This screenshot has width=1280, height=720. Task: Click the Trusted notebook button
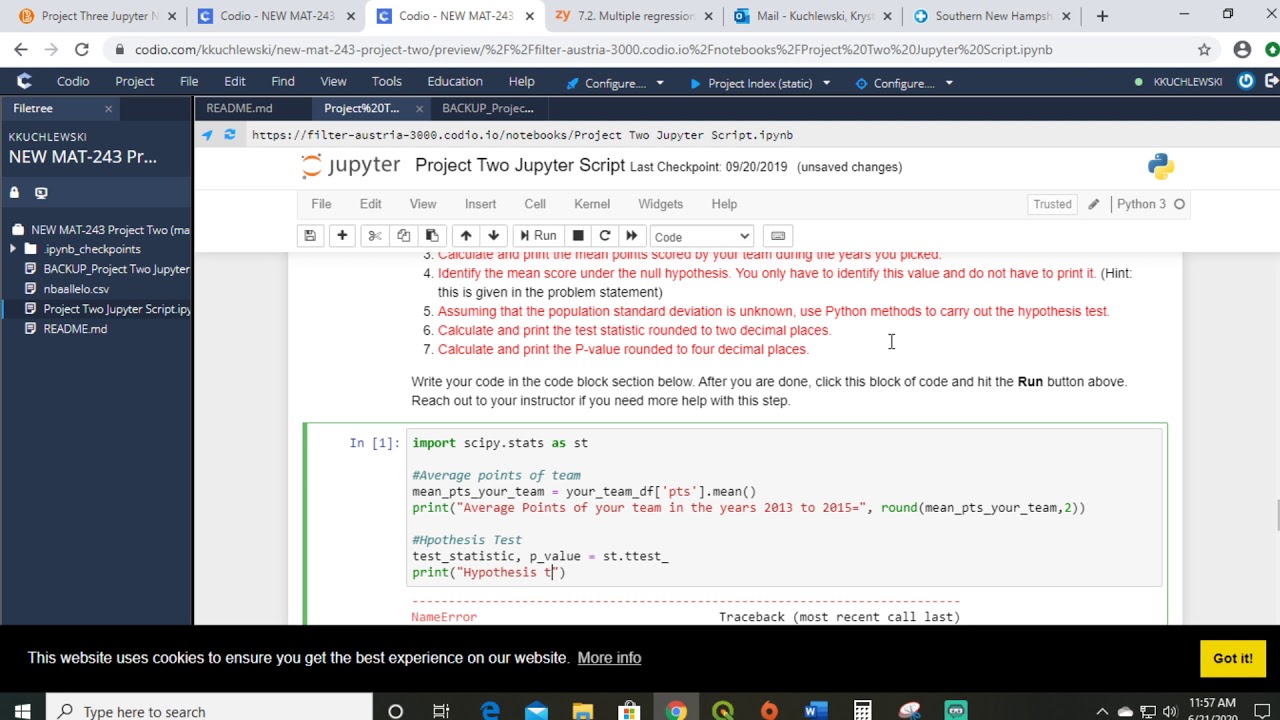point(1052,204)
